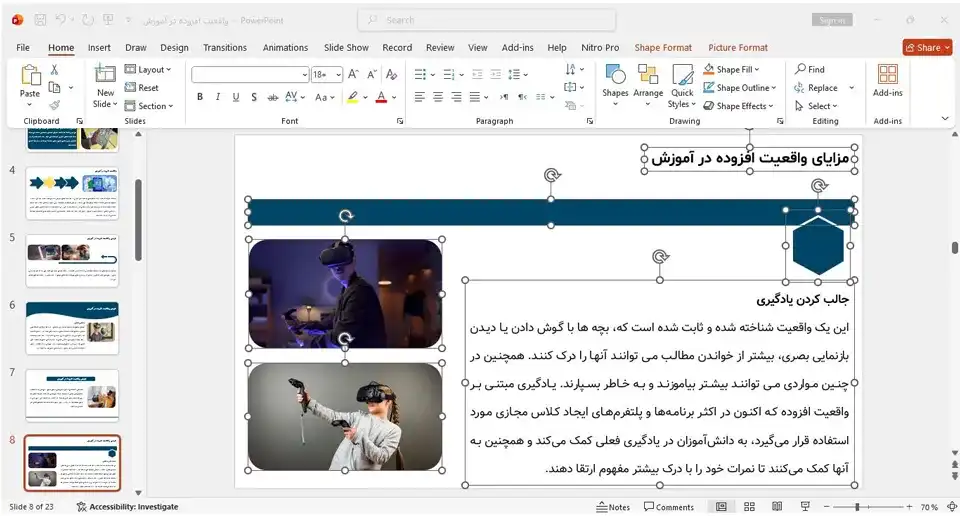Image resolution: width=960 pixels, height=516 pixels.
Task: Reset the slide layout
Action: click(x=141, y=88)
